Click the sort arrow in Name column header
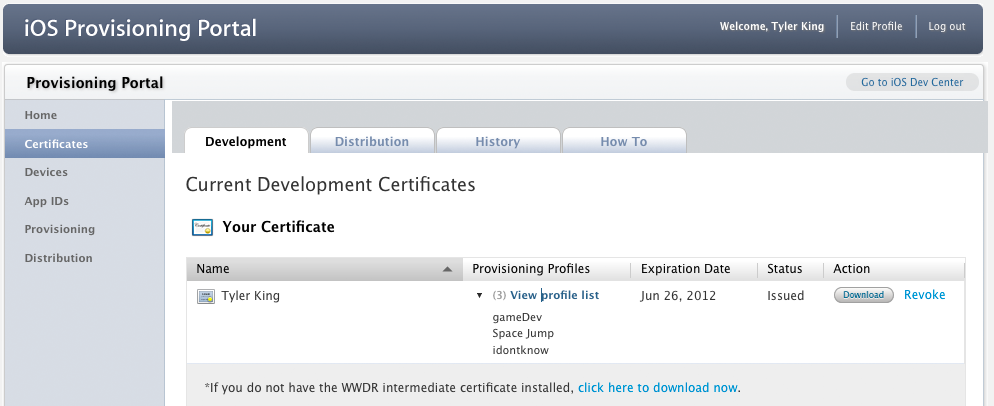This screenshot has height=406, width=994. click(448, 269)
